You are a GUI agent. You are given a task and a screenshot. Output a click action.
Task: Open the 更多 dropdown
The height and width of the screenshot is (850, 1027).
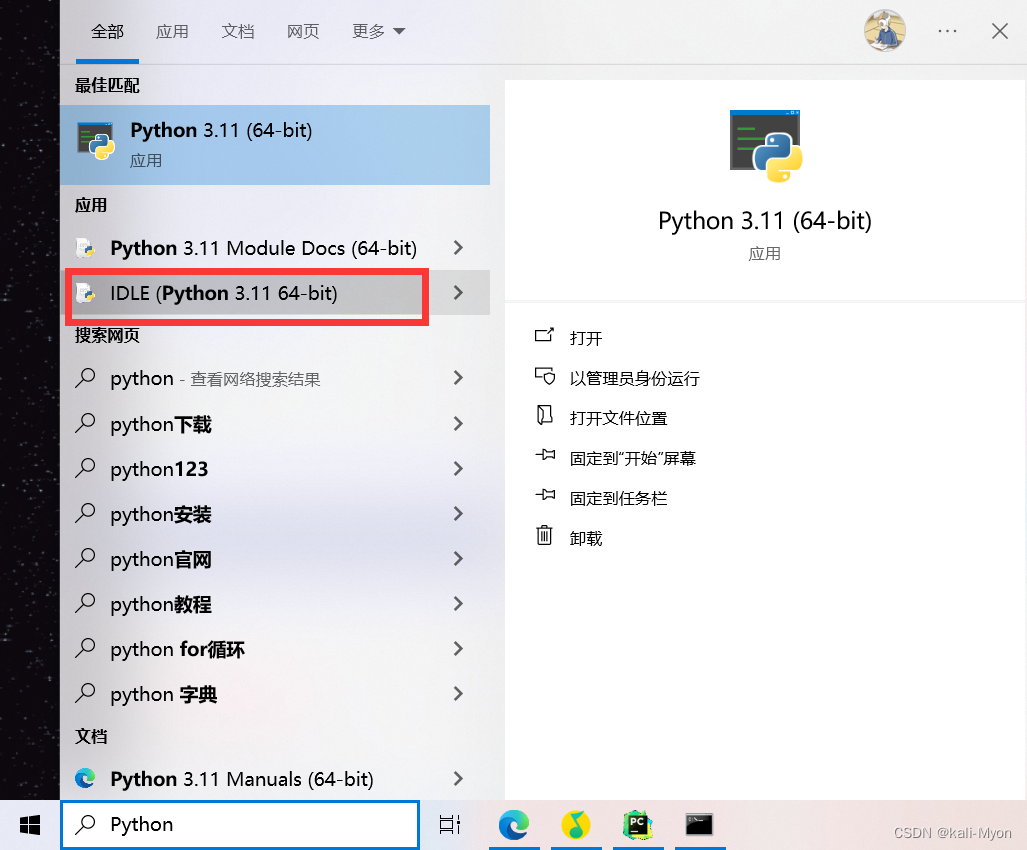click(379, 31)
